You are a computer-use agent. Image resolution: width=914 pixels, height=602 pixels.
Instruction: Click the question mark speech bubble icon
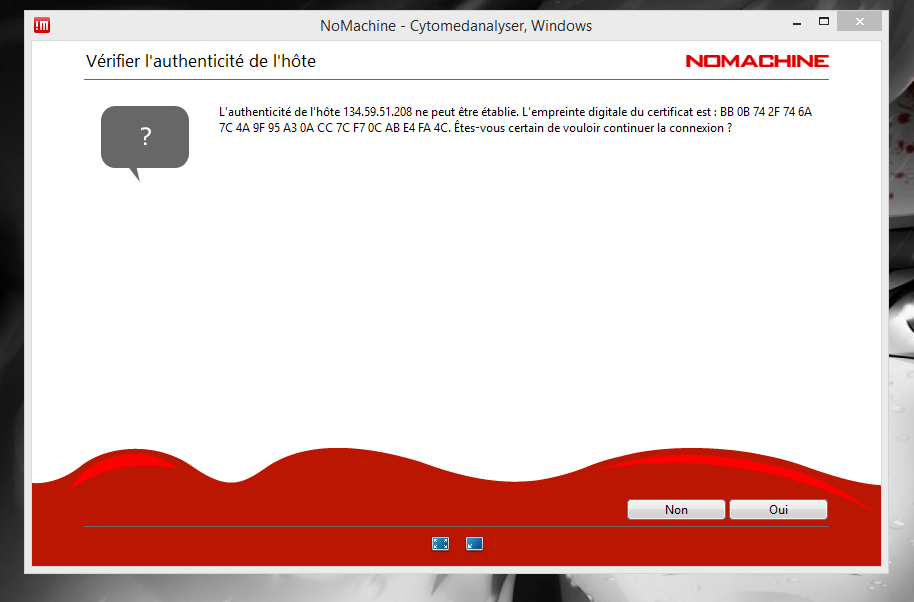145,139
